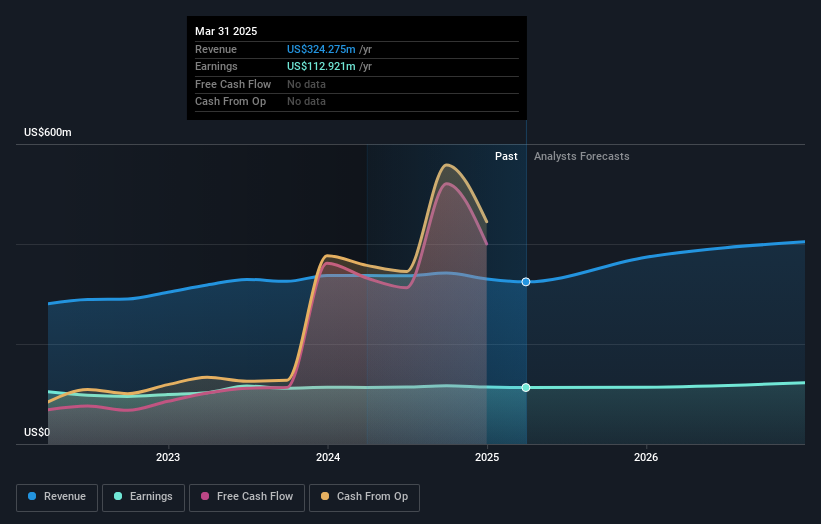Click the Past section label
Viewport: 821px width, 524px height.
click(x=506, y=157)
